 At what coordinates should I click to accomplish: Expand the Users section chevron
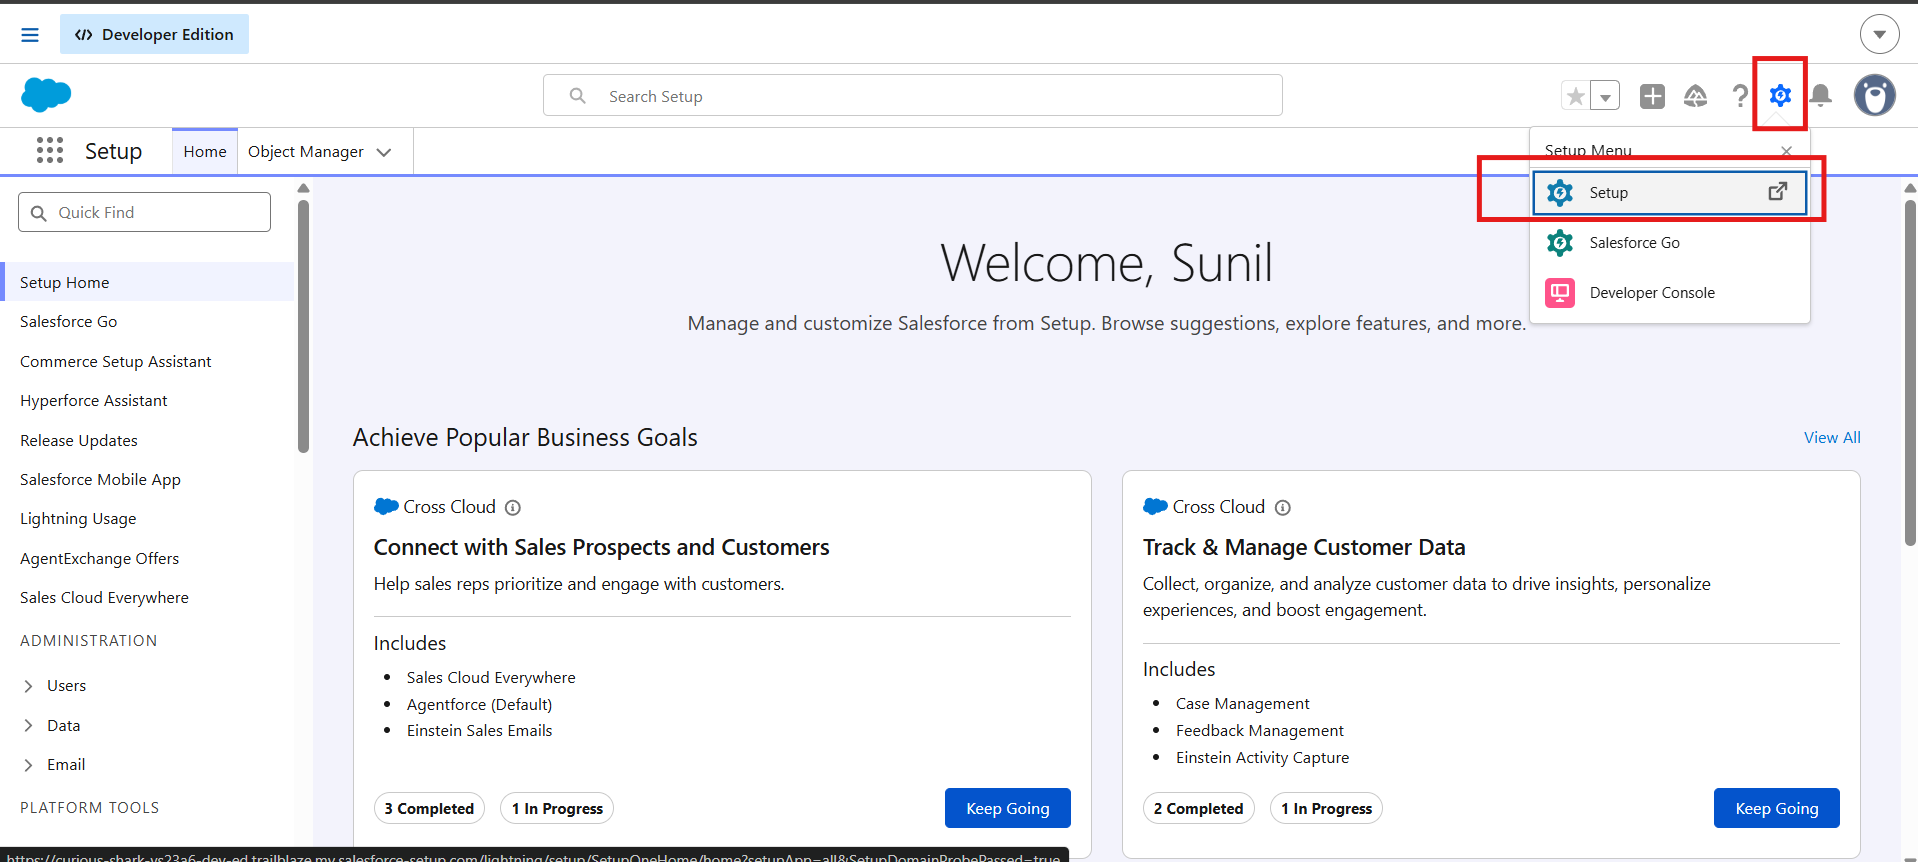tap(28, 686)
